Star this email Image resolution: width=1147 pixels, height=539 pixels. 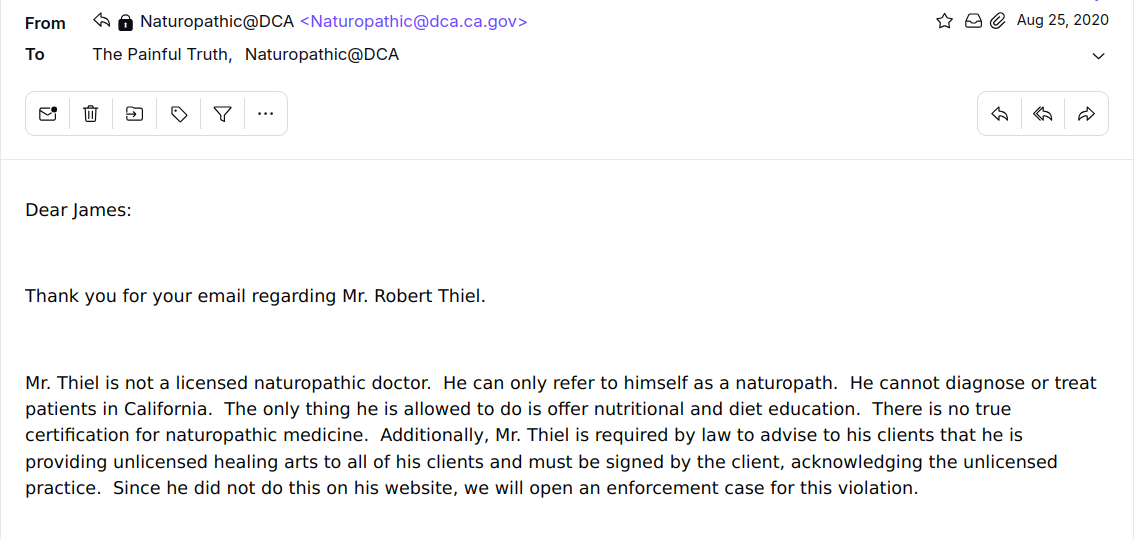pos(944,21)
